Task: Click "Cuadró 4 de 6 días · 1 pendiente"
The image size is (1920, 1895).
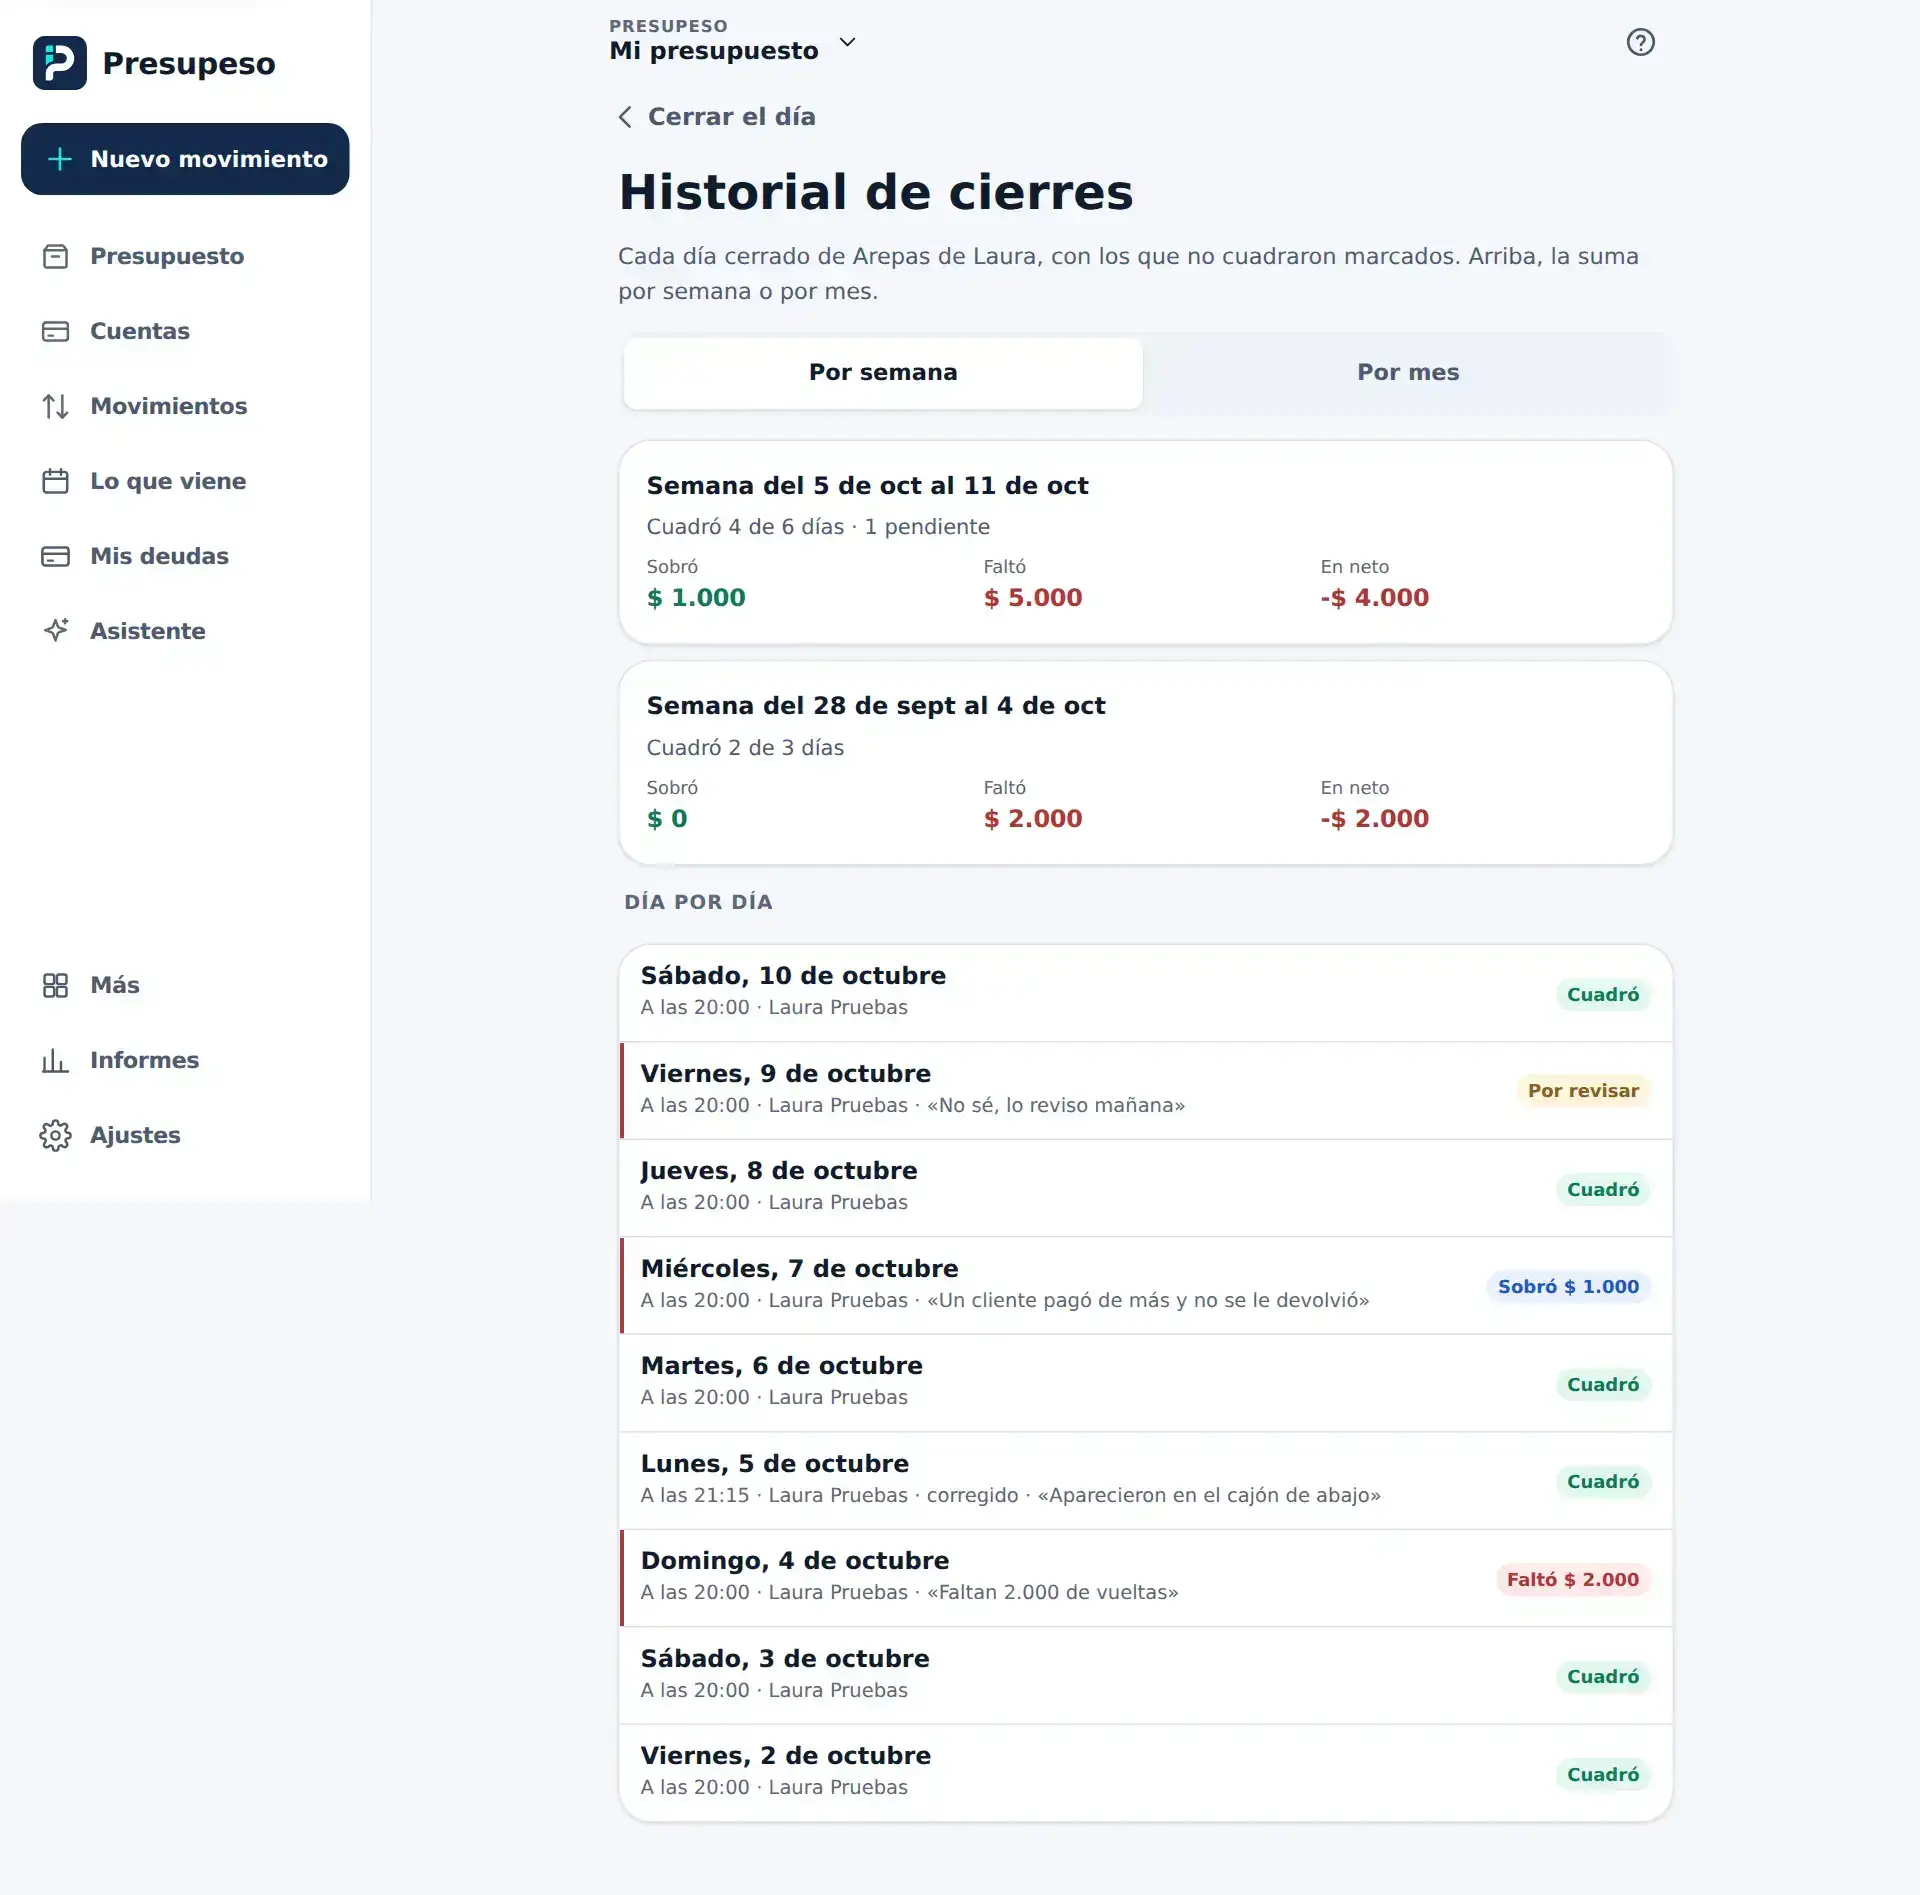Action: 818,527
